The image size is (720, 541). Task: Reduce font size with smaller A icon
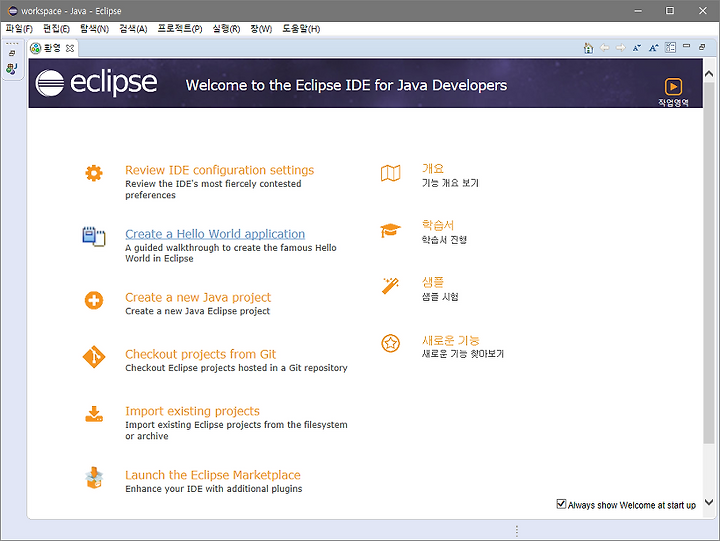[x=637, y=48]
